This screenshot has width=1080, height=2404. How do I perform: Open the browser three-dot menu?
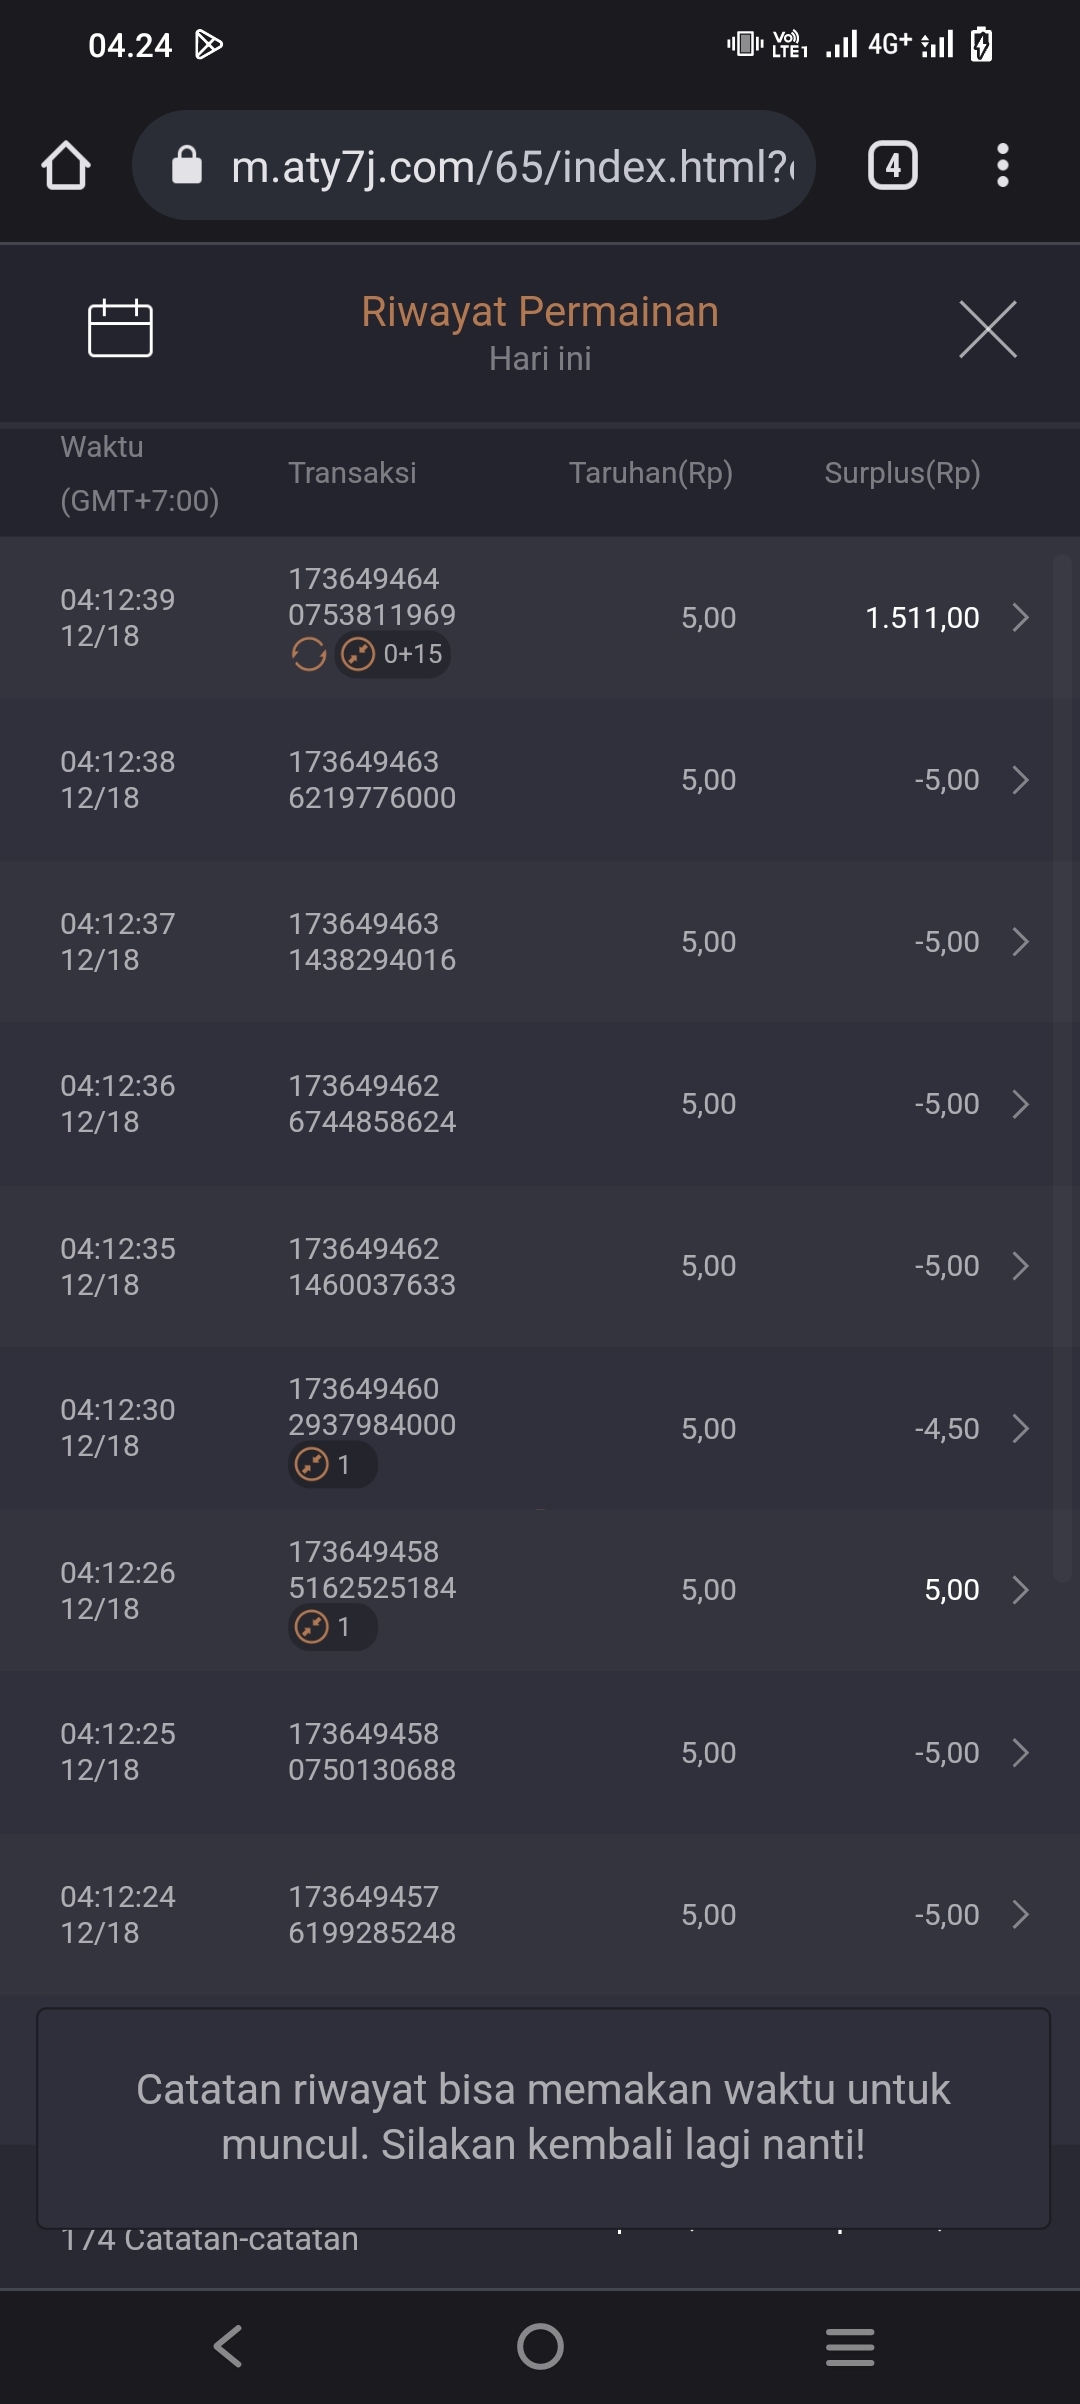click(x=1002, y=166)
